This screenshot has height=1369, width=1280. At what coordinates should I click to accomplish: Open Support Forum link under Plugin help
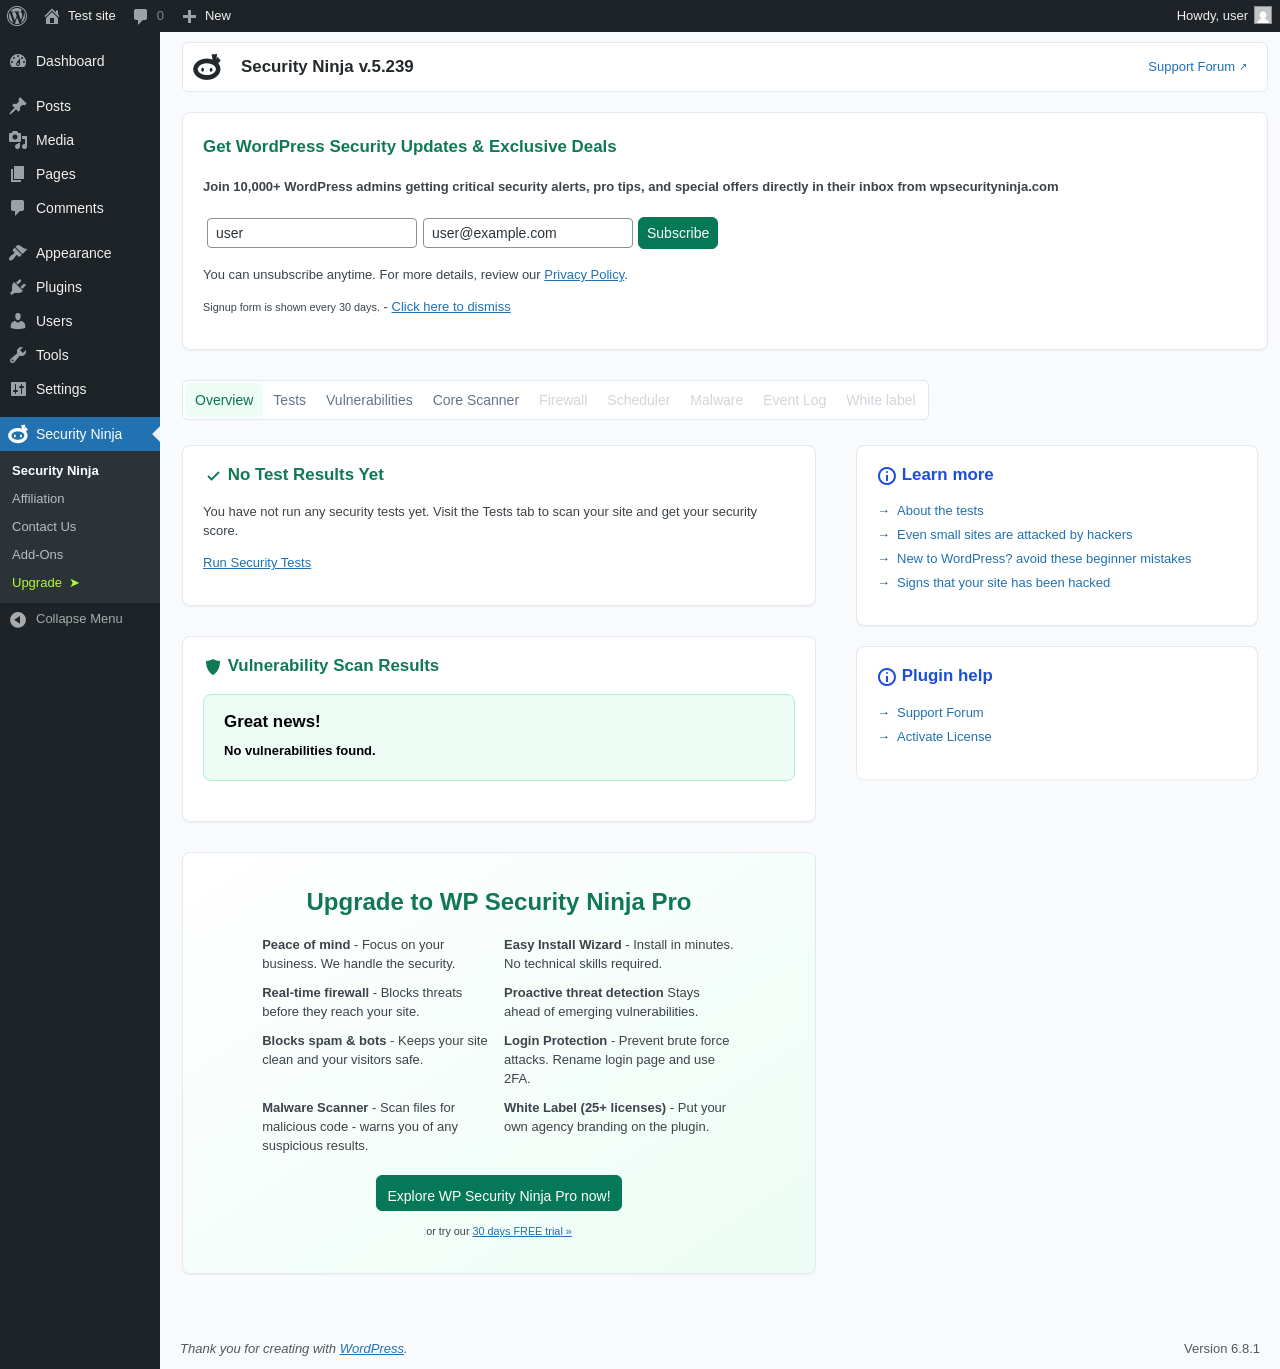[x=940, y=713]
